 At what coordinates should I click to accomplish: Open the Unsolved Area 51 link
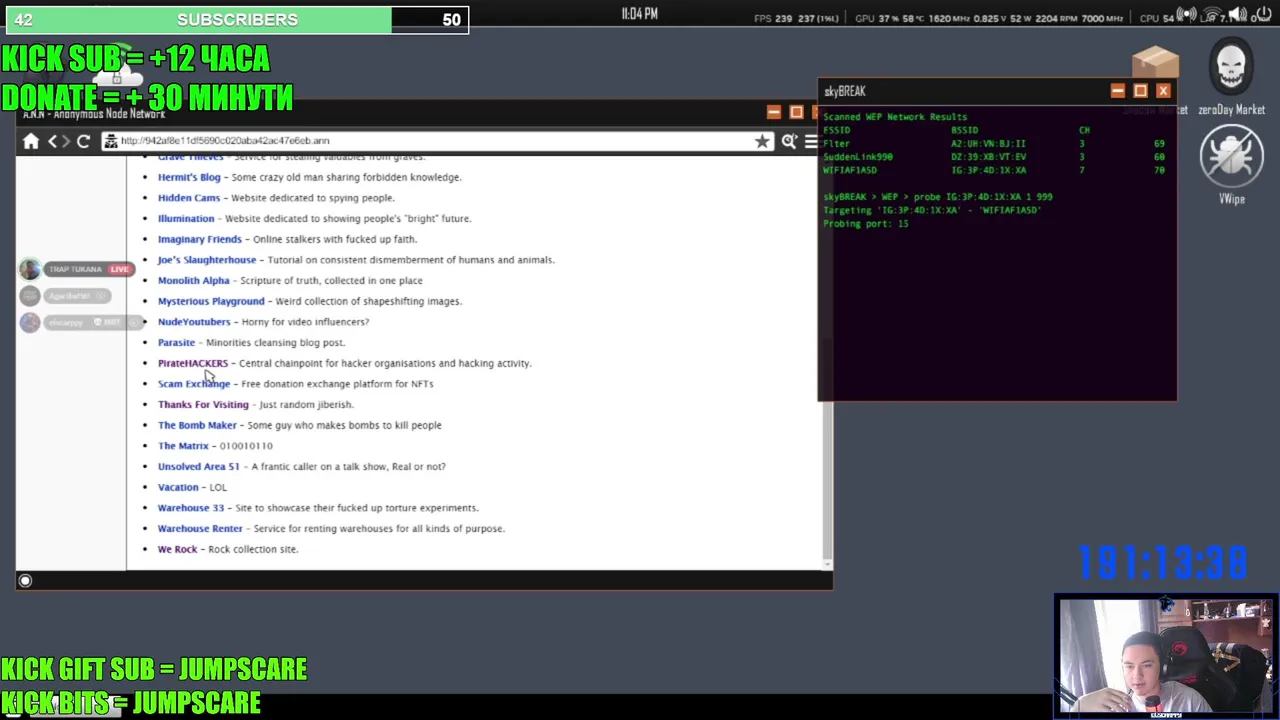tap(199, 466)
